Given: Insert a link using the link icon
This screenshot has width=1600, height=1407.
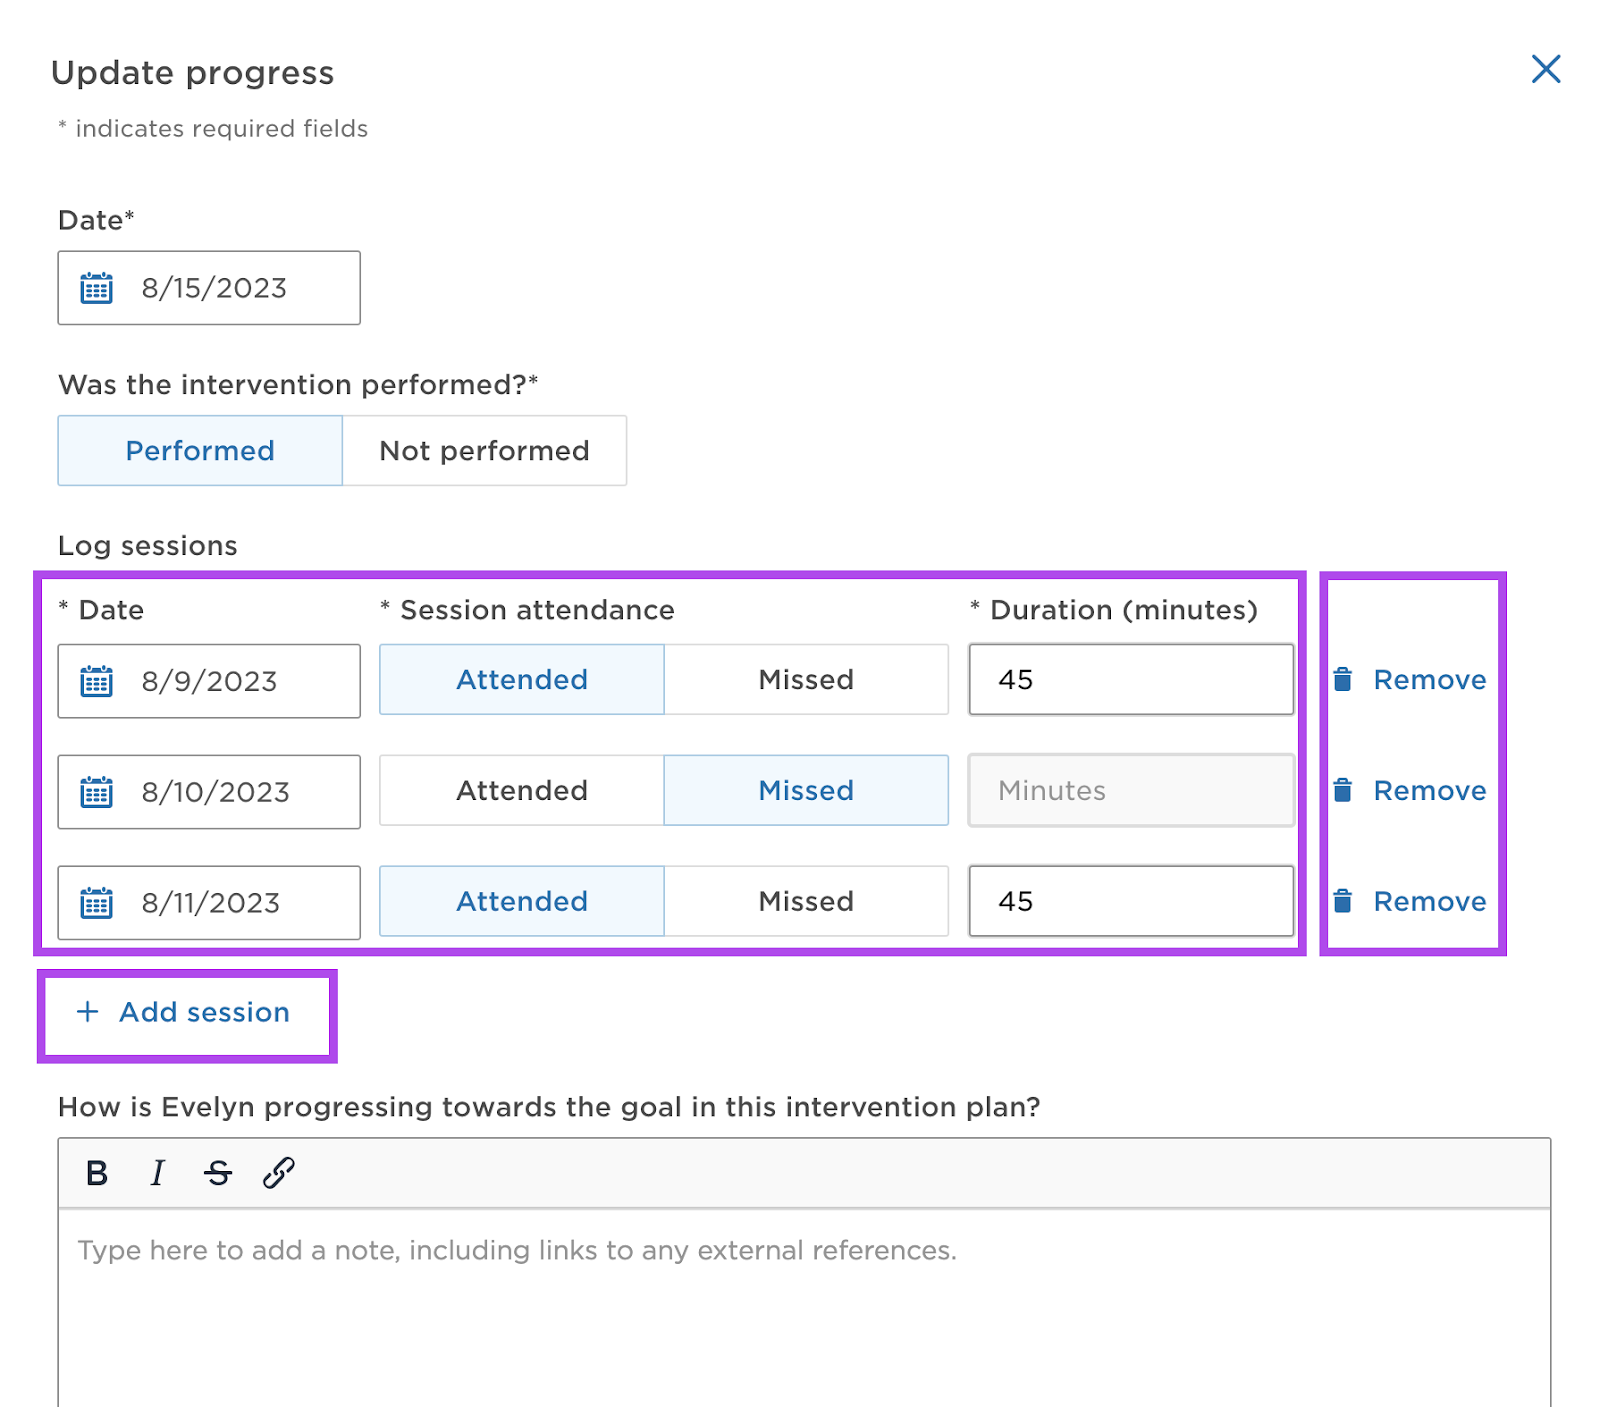Looking at the screenshot, I should 278,1173.
